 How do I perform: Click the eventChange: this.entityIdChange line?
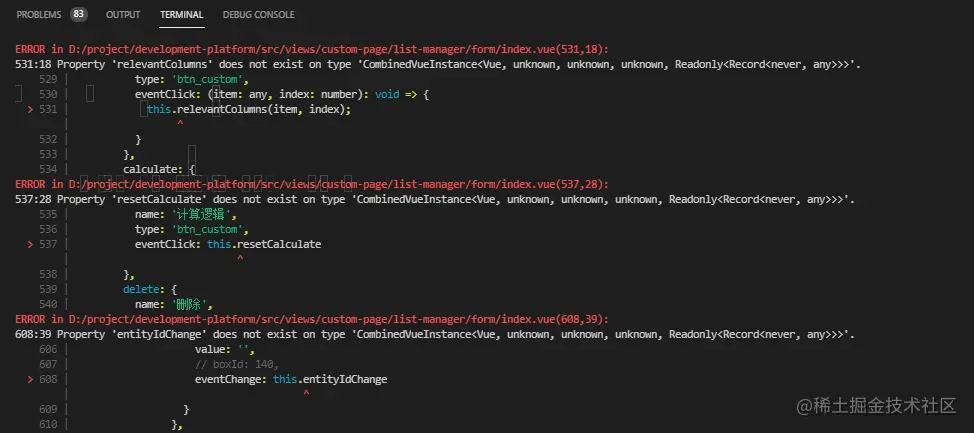291,379
